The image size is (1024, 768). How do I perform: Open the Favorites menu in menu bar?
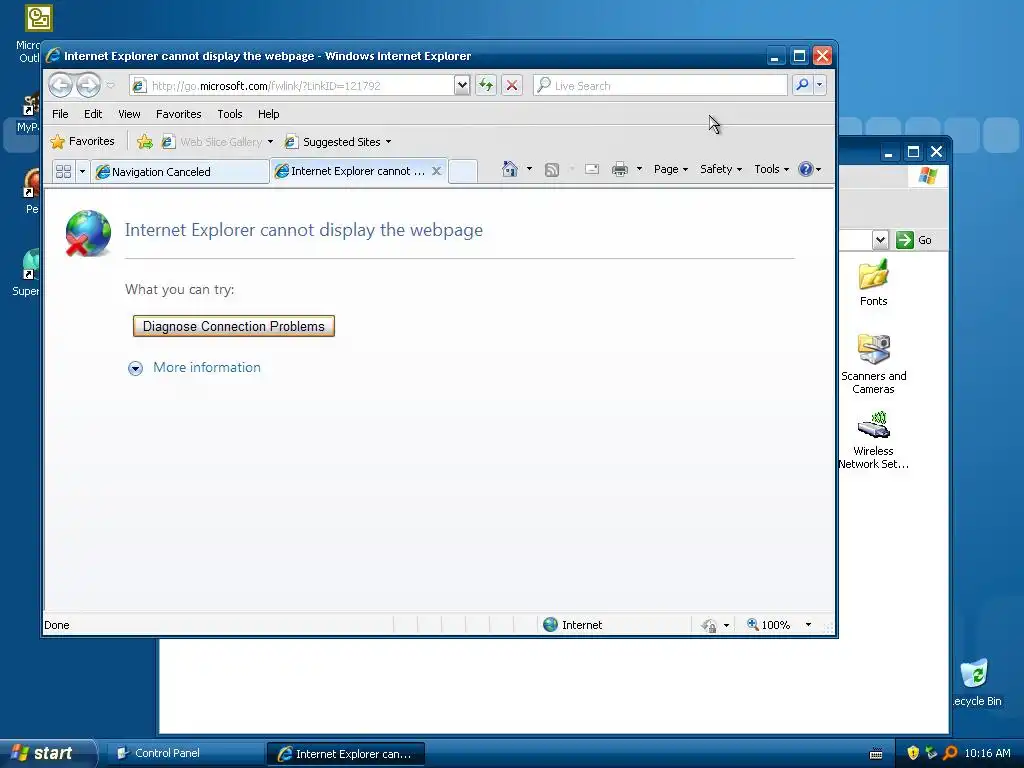point(178,114)
